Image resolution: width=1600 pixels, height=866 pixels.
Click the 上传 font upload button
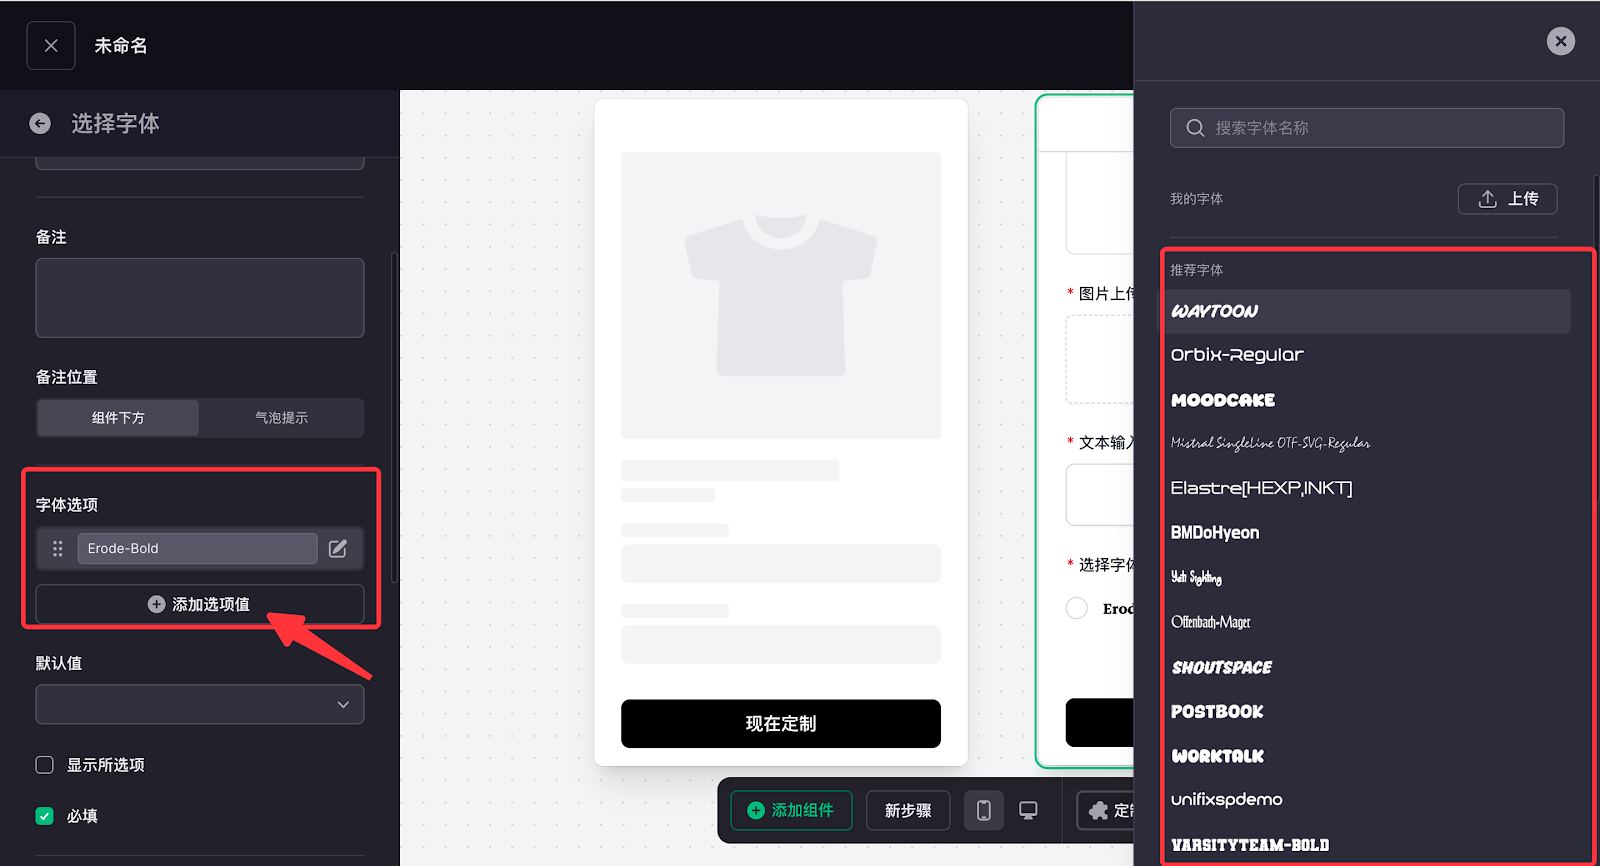pyautogui.click(x=1507, y=199)
